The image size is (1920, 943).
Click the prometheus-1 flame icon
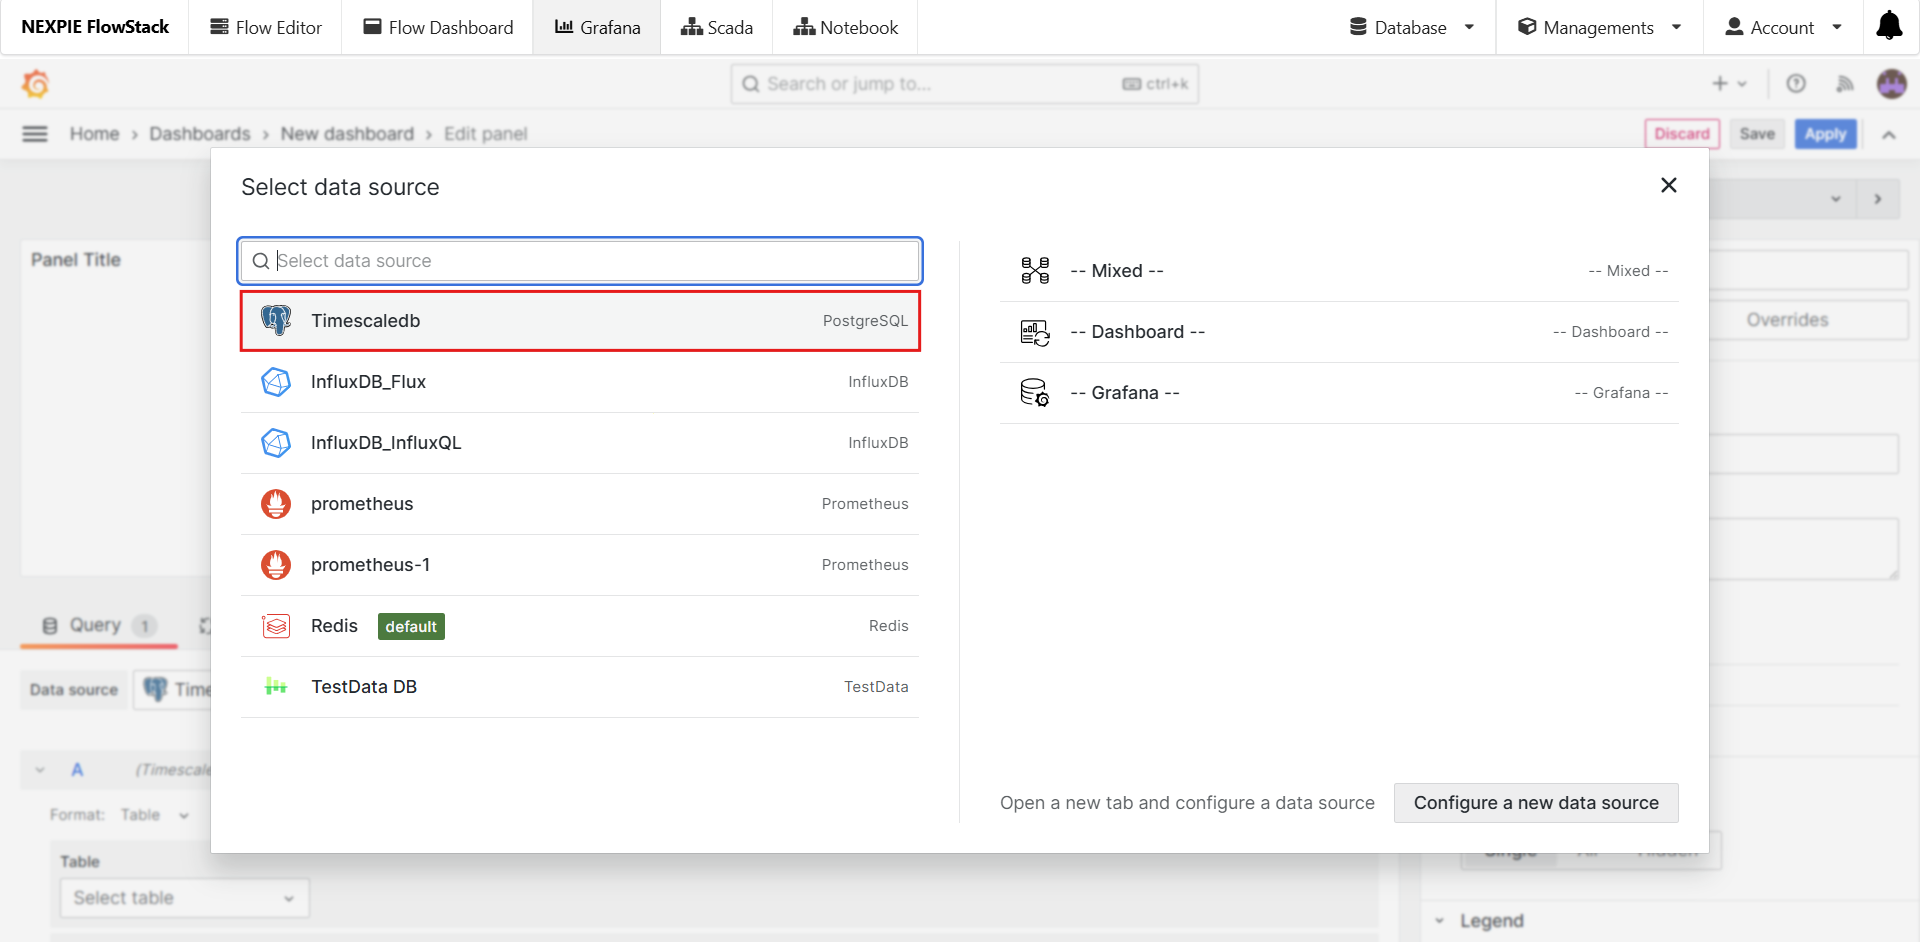[276, 565]
